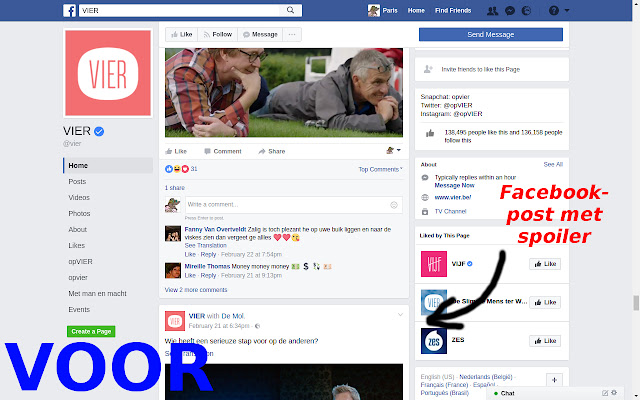
Task: Click Find Friends in top bar
Action: click(453, 11)
